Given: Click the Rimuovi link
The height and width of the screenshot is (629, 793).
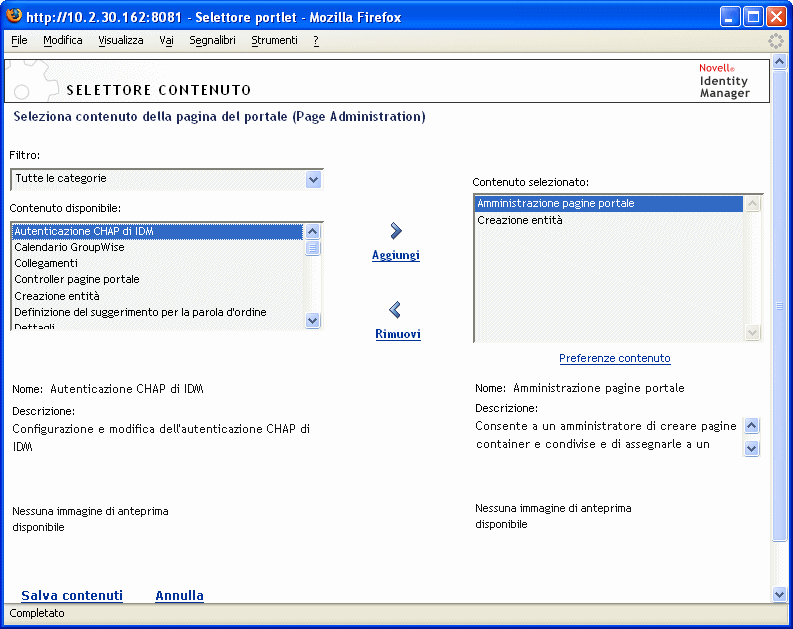Looking at the screenshot, I should tap(398, 334).
